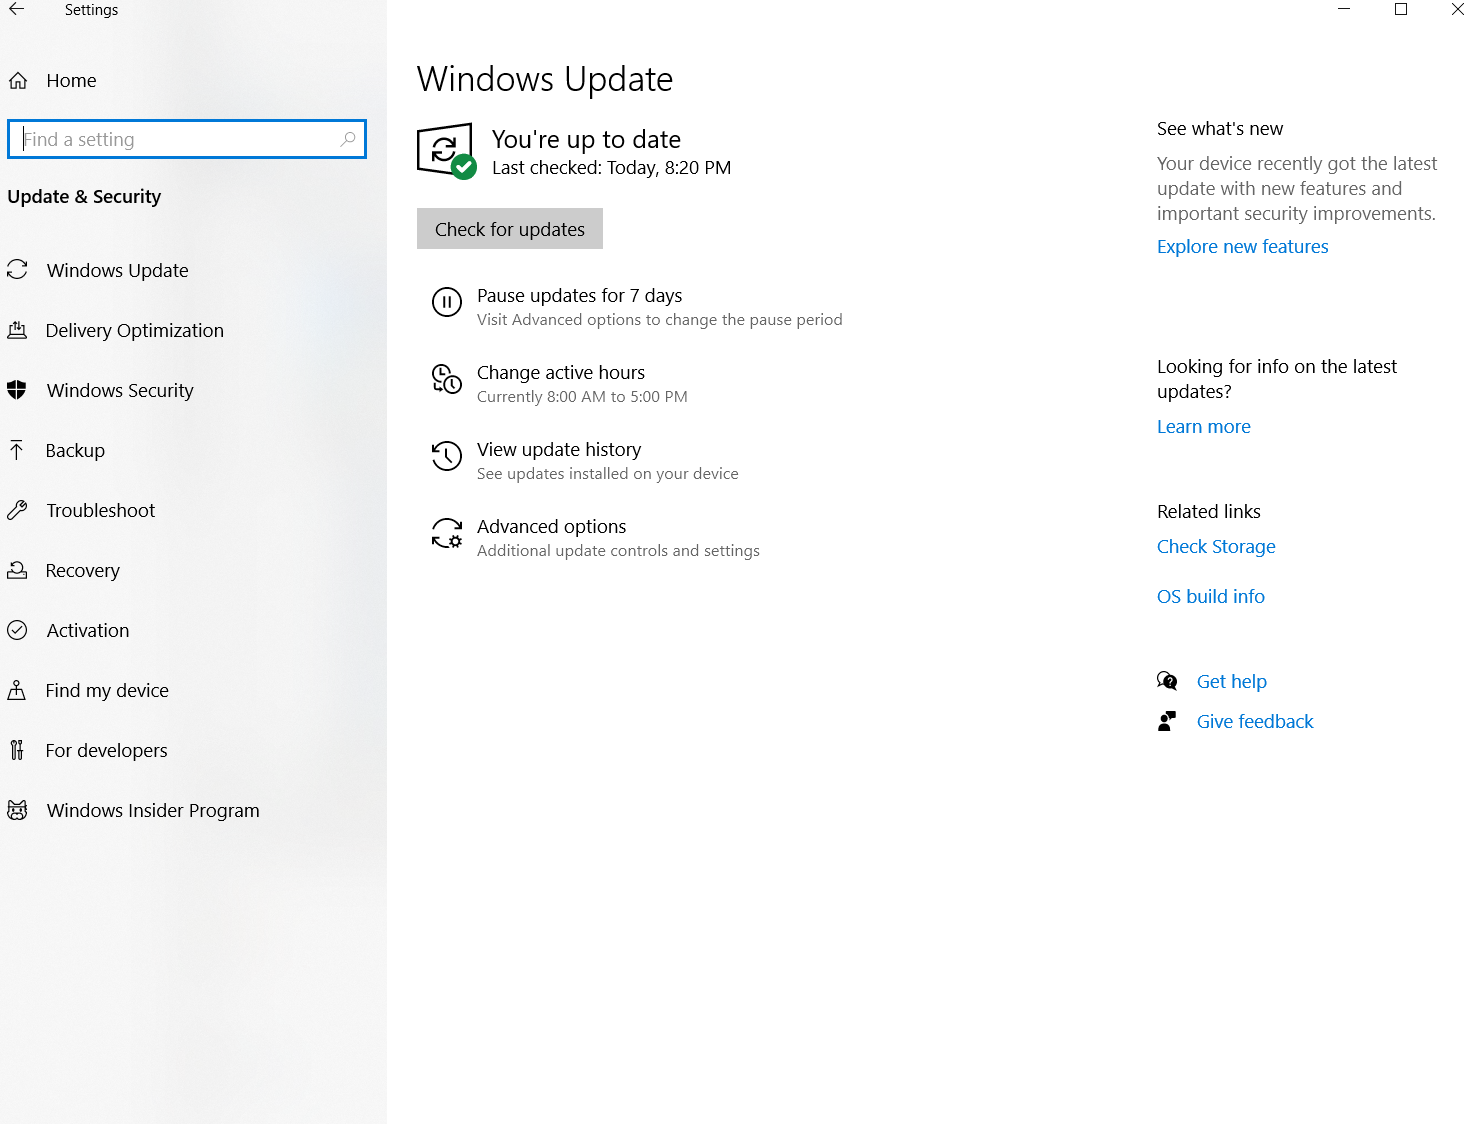The width and height of the screenshot is (1484, 1124).
Task: Focus the Find a setting search field
Action: pos(187,139)
